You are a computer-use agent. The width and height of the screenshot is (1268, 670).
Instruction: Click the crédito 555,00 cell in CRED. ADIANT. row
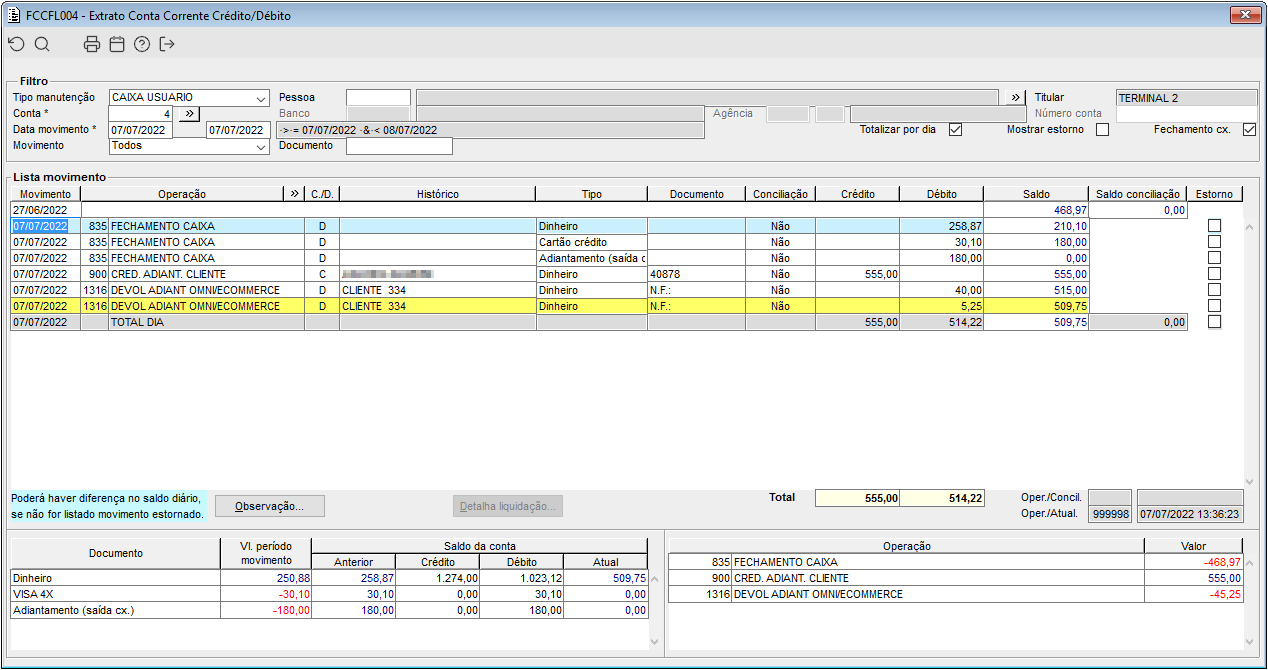[857, 274]
